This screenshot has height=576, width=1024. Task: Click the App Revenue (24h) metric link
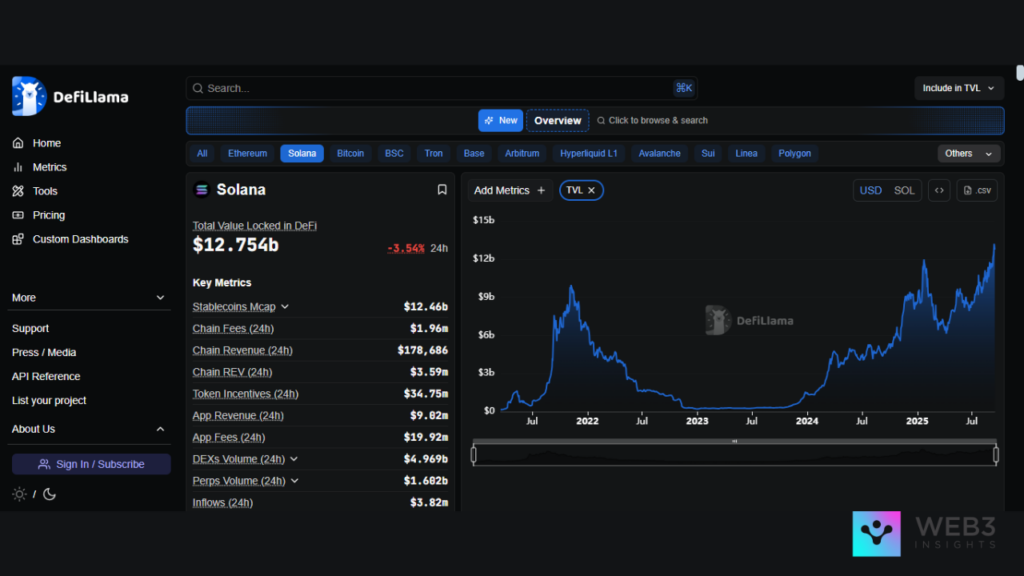pos(238,415)
